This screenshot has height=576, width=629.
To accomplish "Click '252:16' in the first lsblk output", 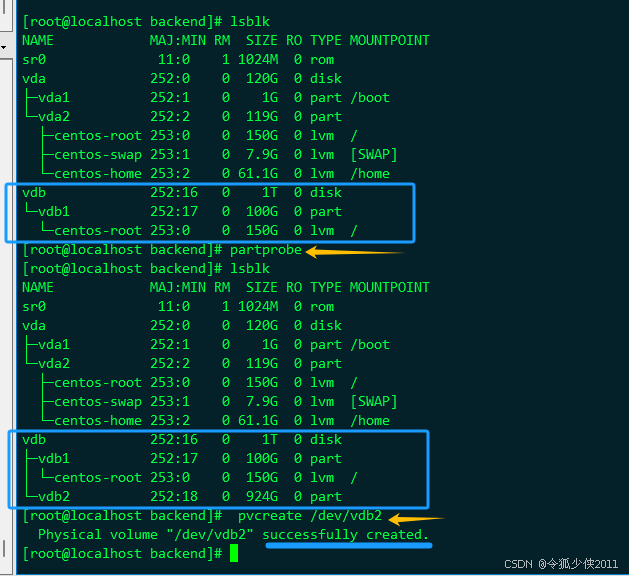I will pyautogui.click(x=174, y=193).
